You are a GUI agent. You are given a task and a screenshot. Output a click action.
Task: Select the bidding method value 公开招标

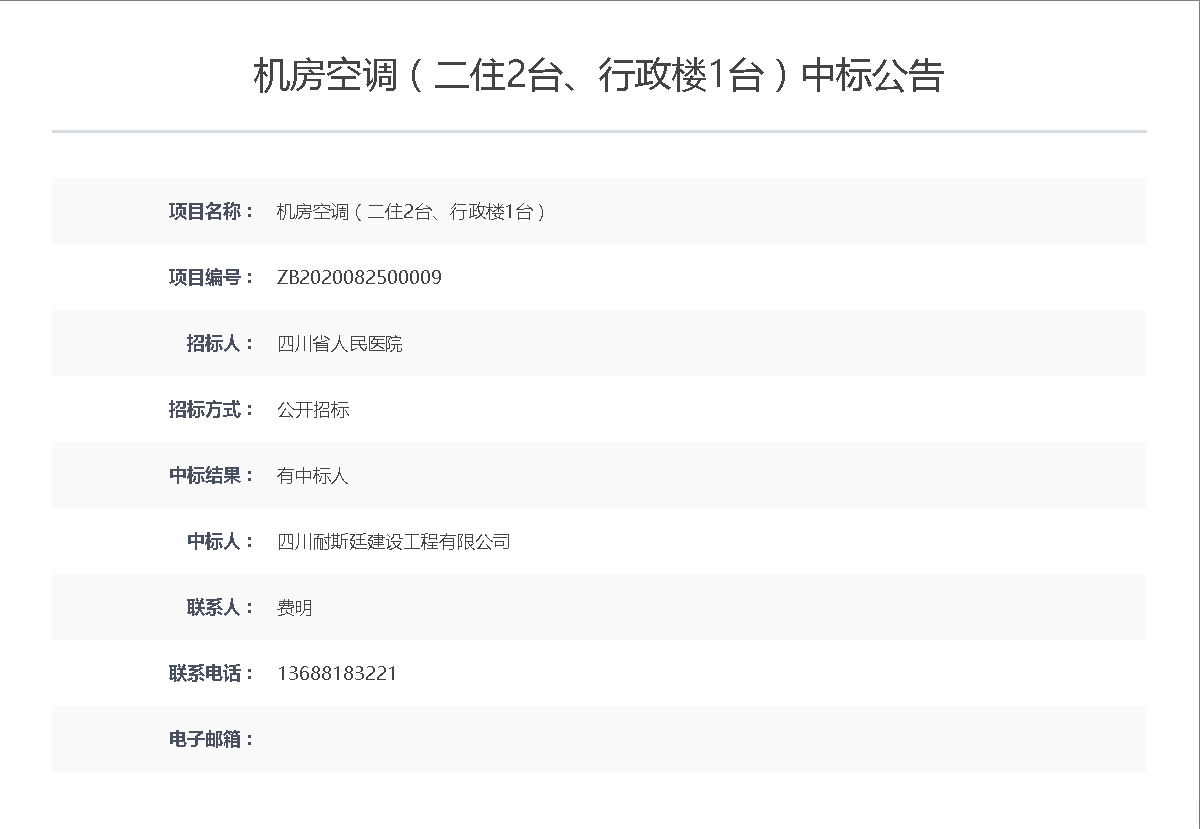(313, 409)
